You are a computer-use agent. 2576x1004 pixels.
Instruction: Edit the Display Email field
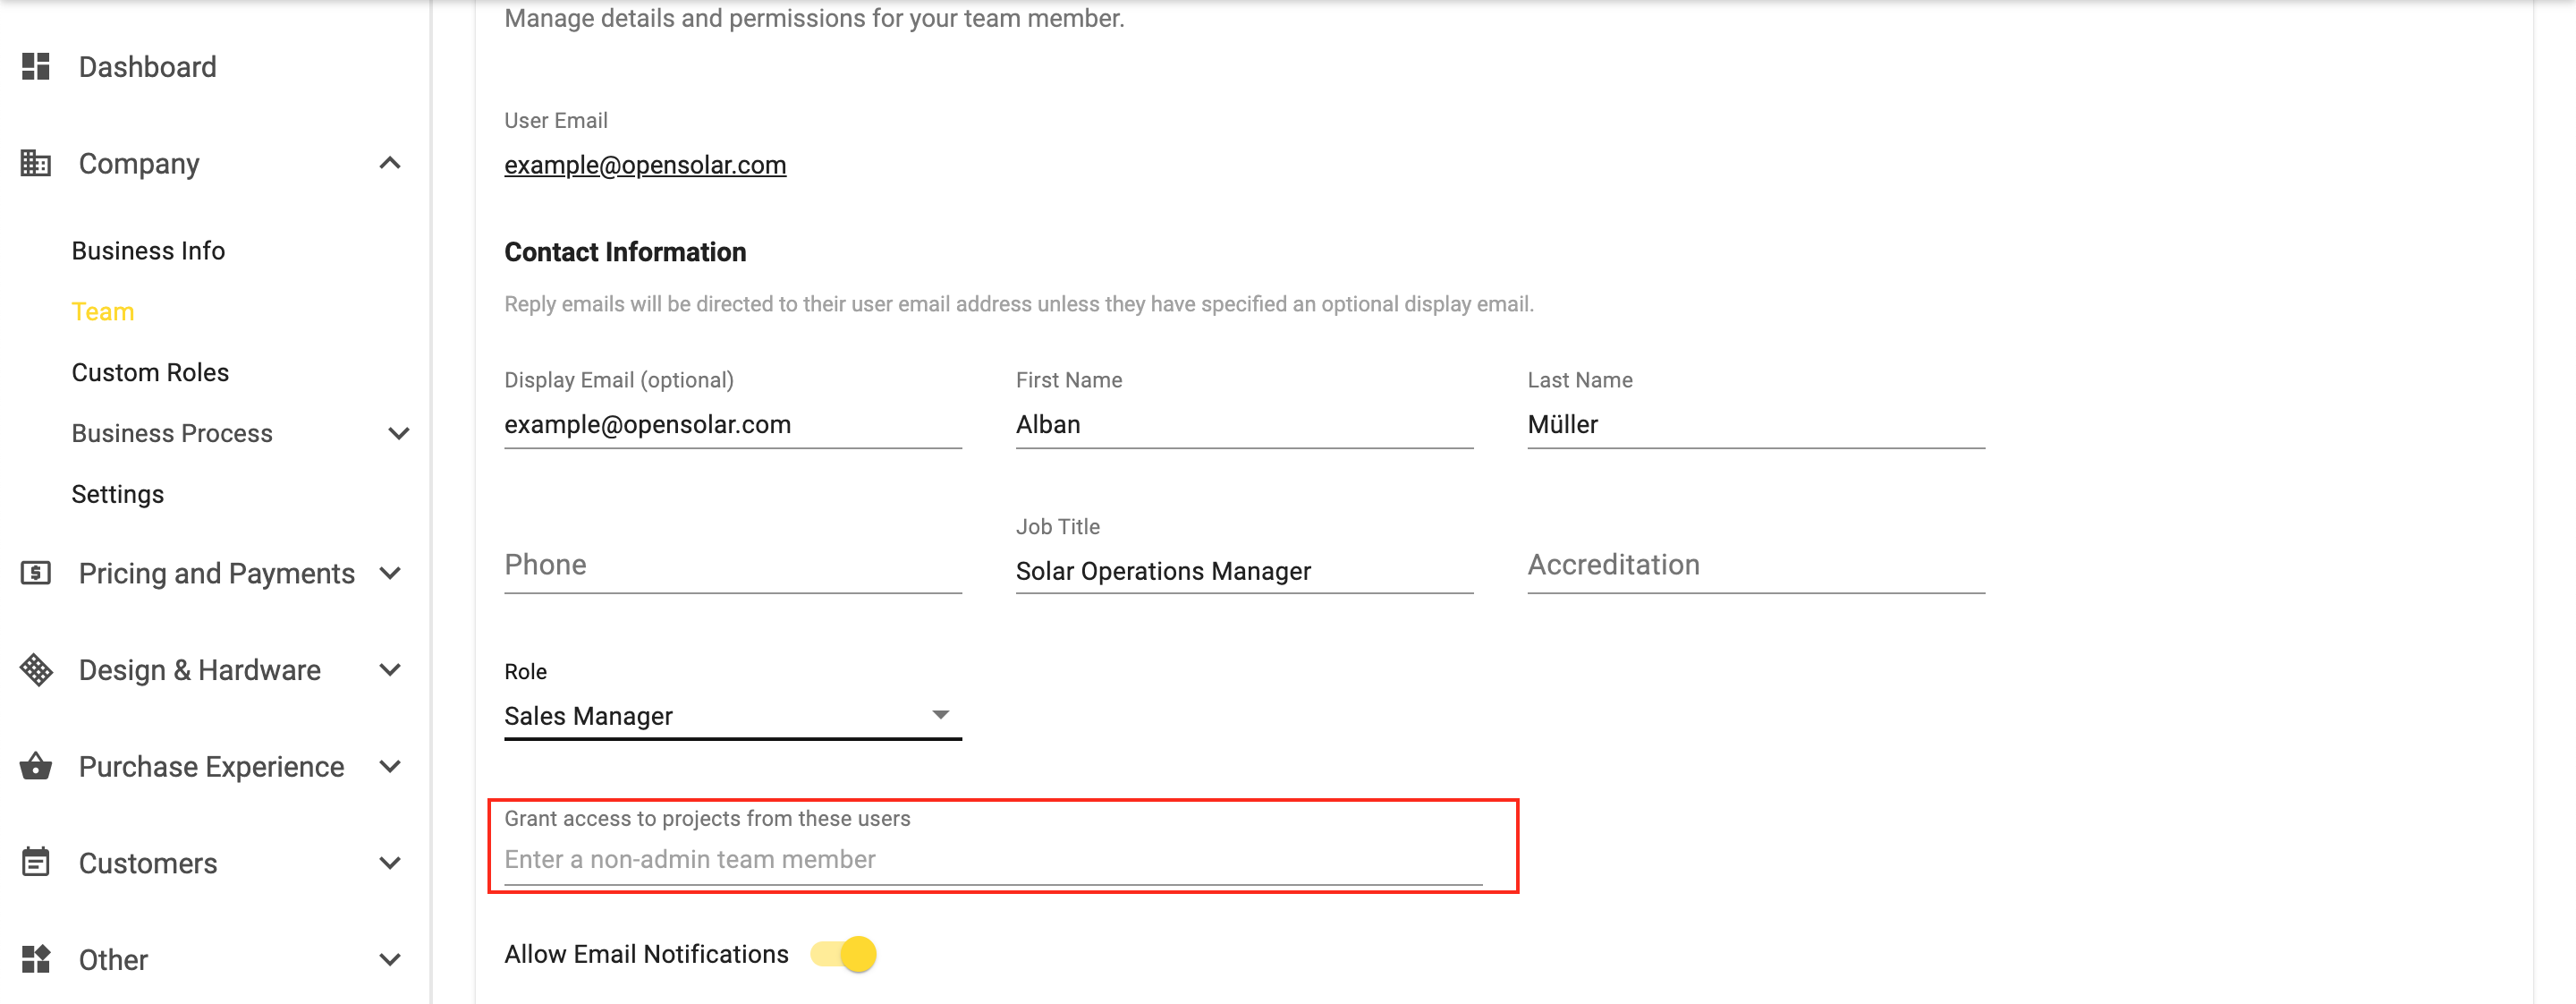click(733, 425)
